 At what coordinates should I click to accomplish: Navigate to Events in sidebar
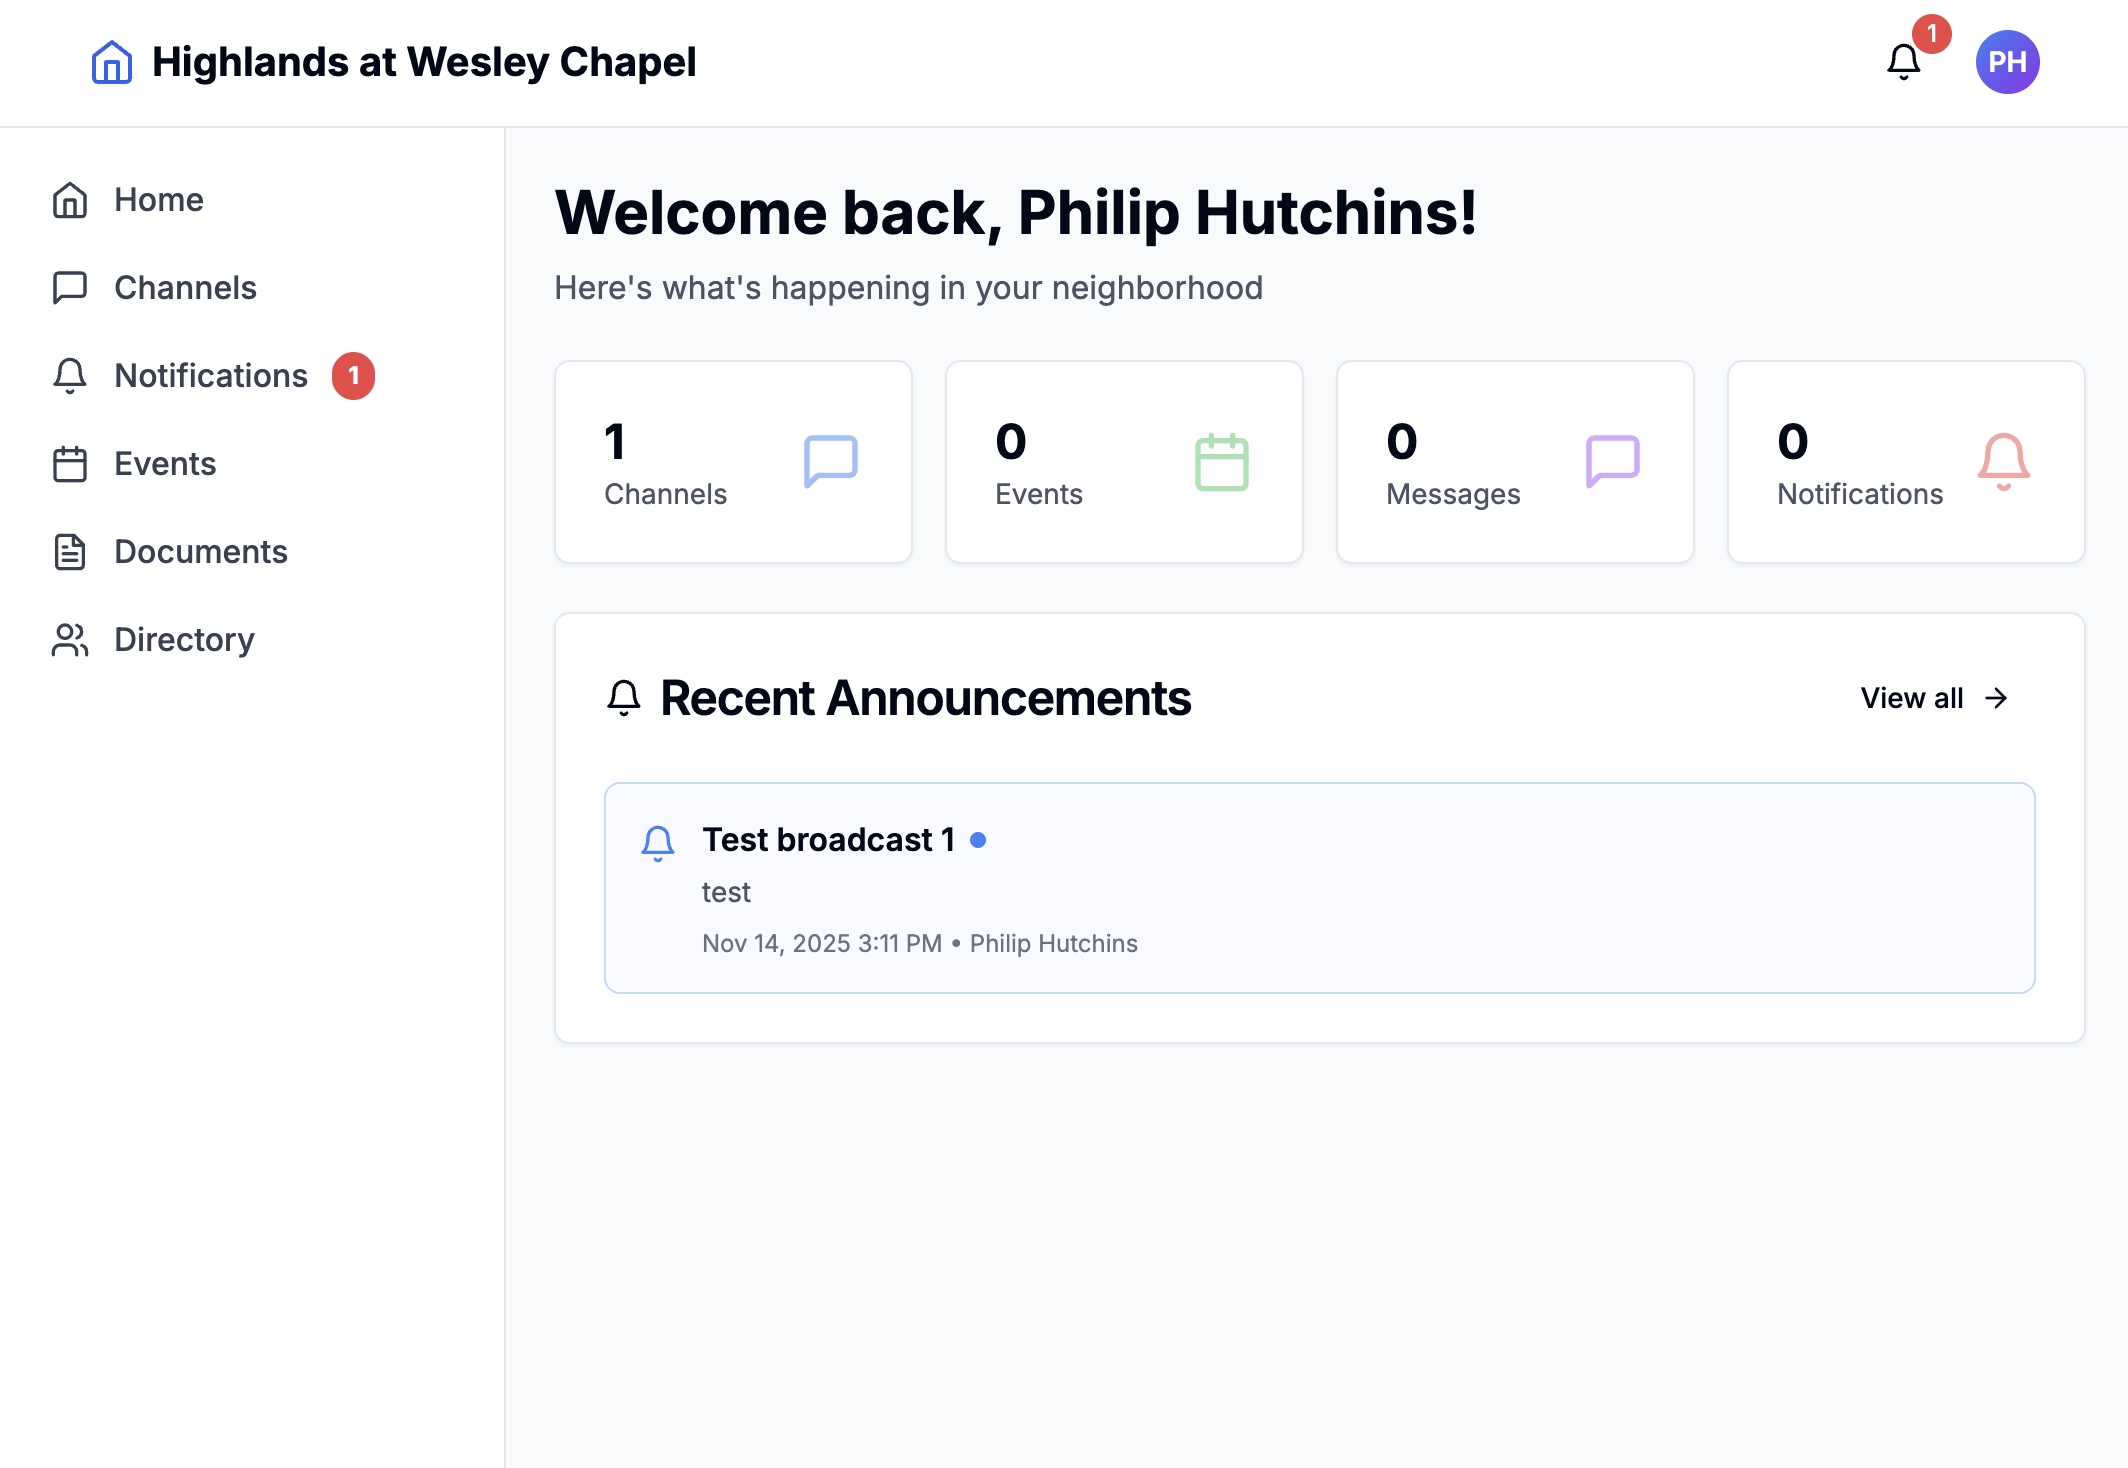point(165,464)
